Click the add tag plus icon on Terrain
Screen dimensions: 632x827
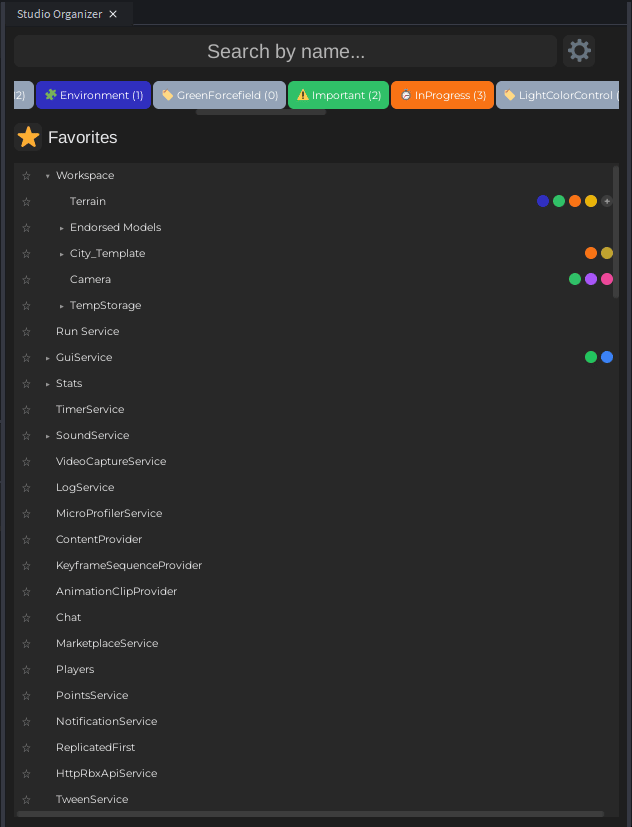click(607, 201)
